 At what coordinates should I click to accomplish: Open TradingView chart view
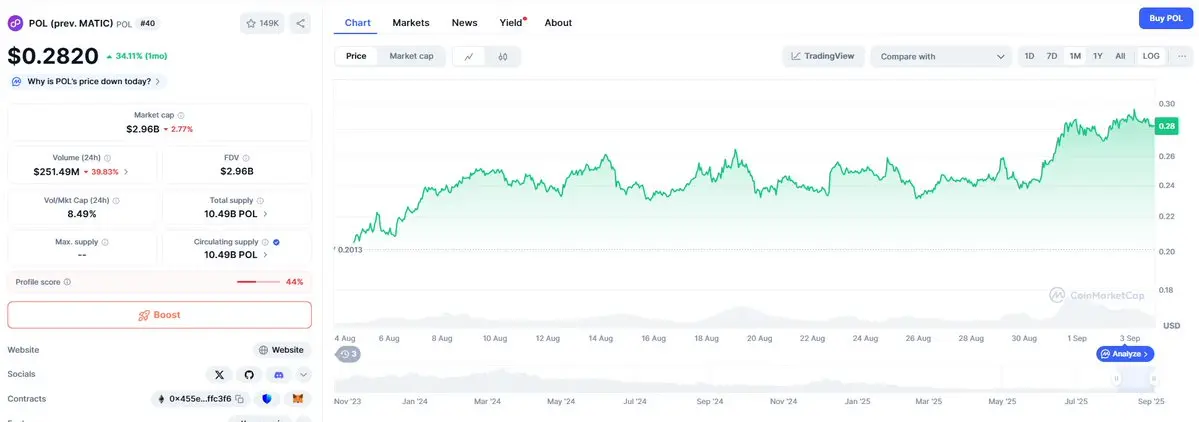pos(824,56)
